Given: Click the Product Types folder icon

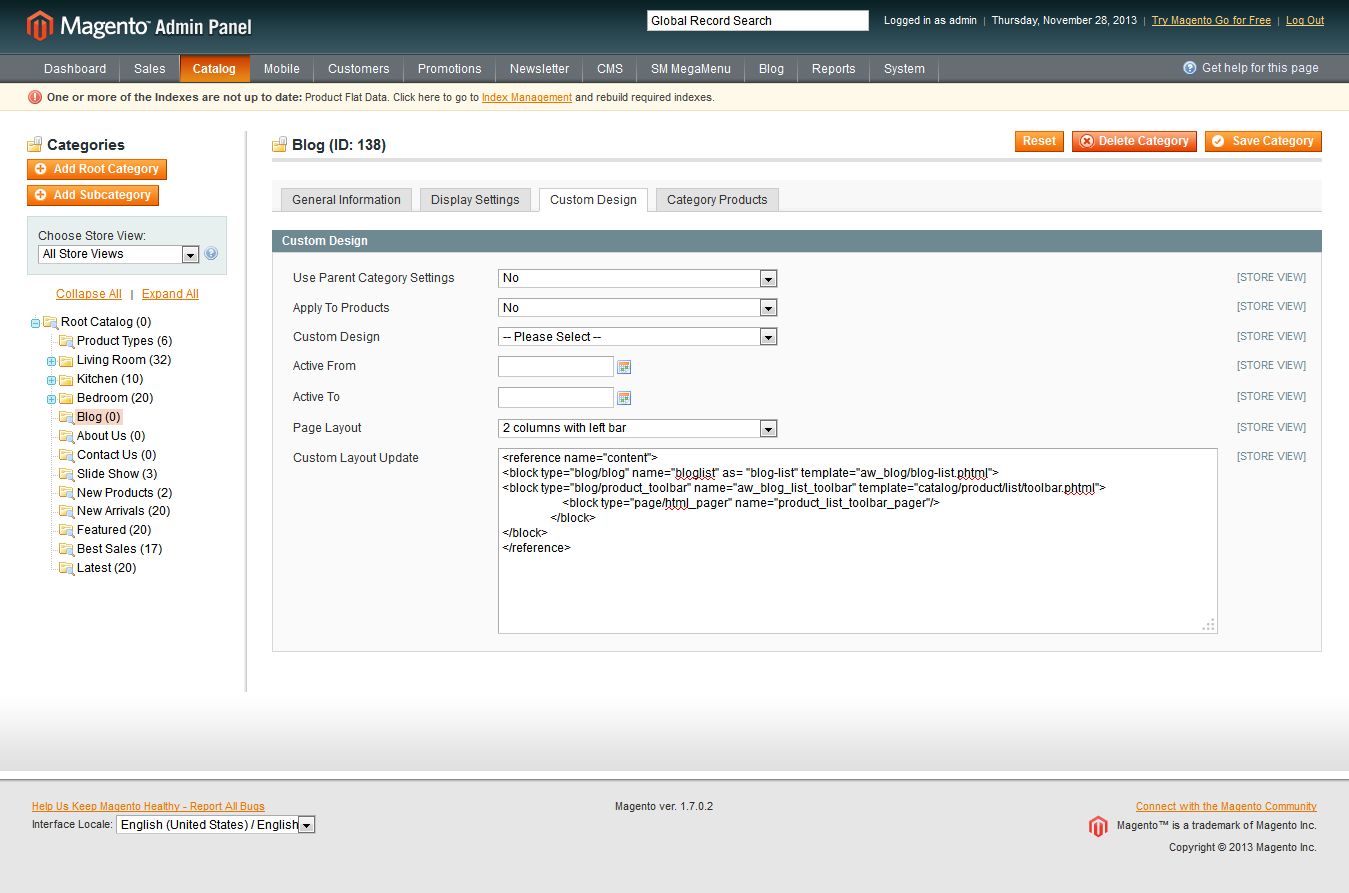Looking at the screenshot, I should (66, 341).
